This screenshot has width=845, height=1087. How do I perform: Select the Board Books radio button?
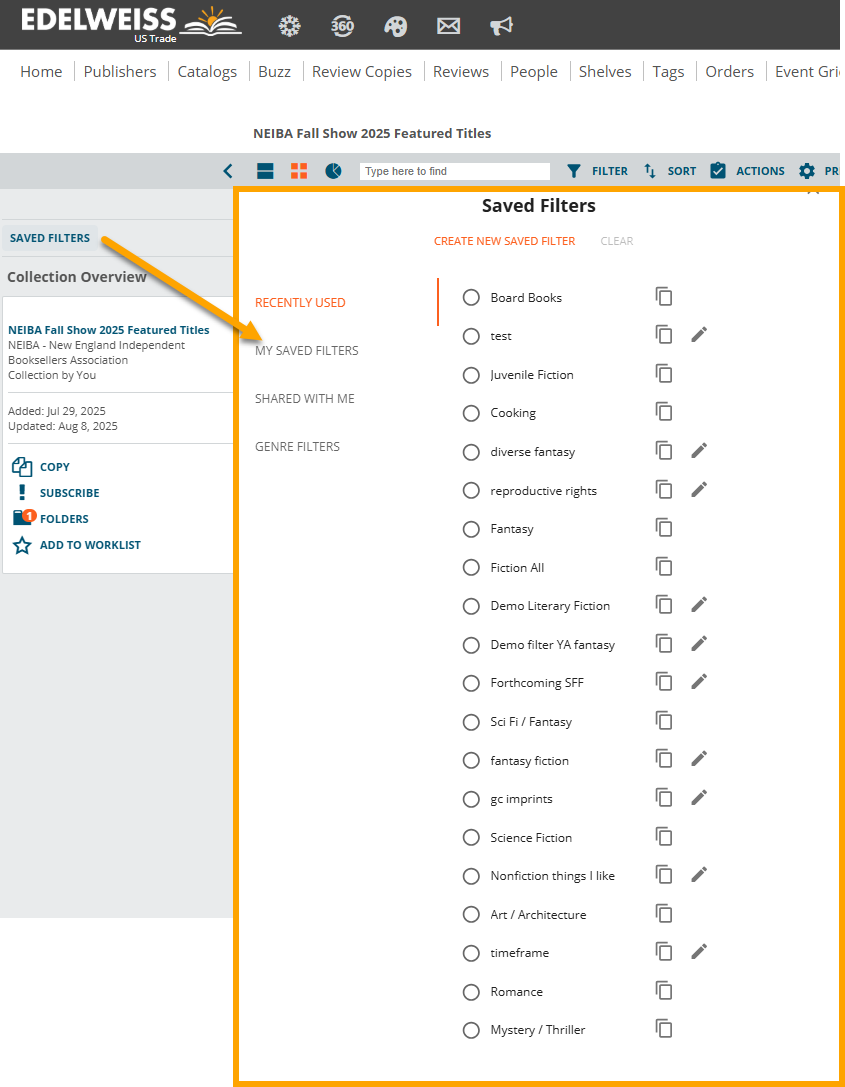pos(471,297)
